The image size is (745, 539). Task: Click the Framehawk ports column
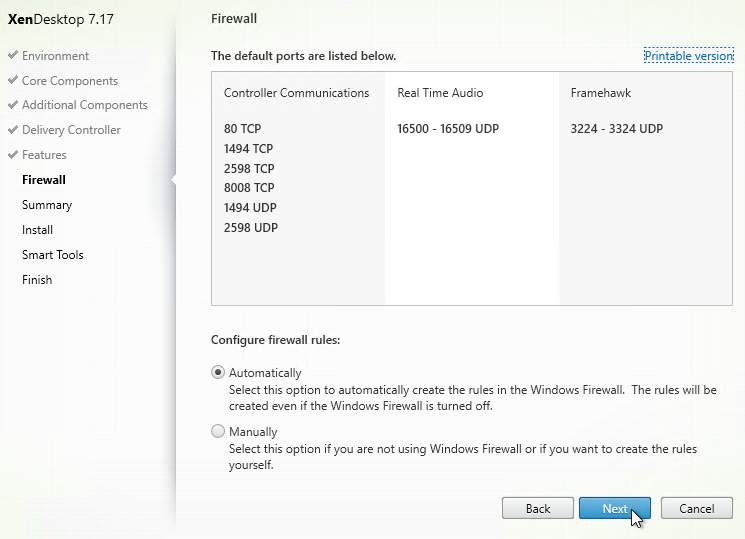point(645,188)
